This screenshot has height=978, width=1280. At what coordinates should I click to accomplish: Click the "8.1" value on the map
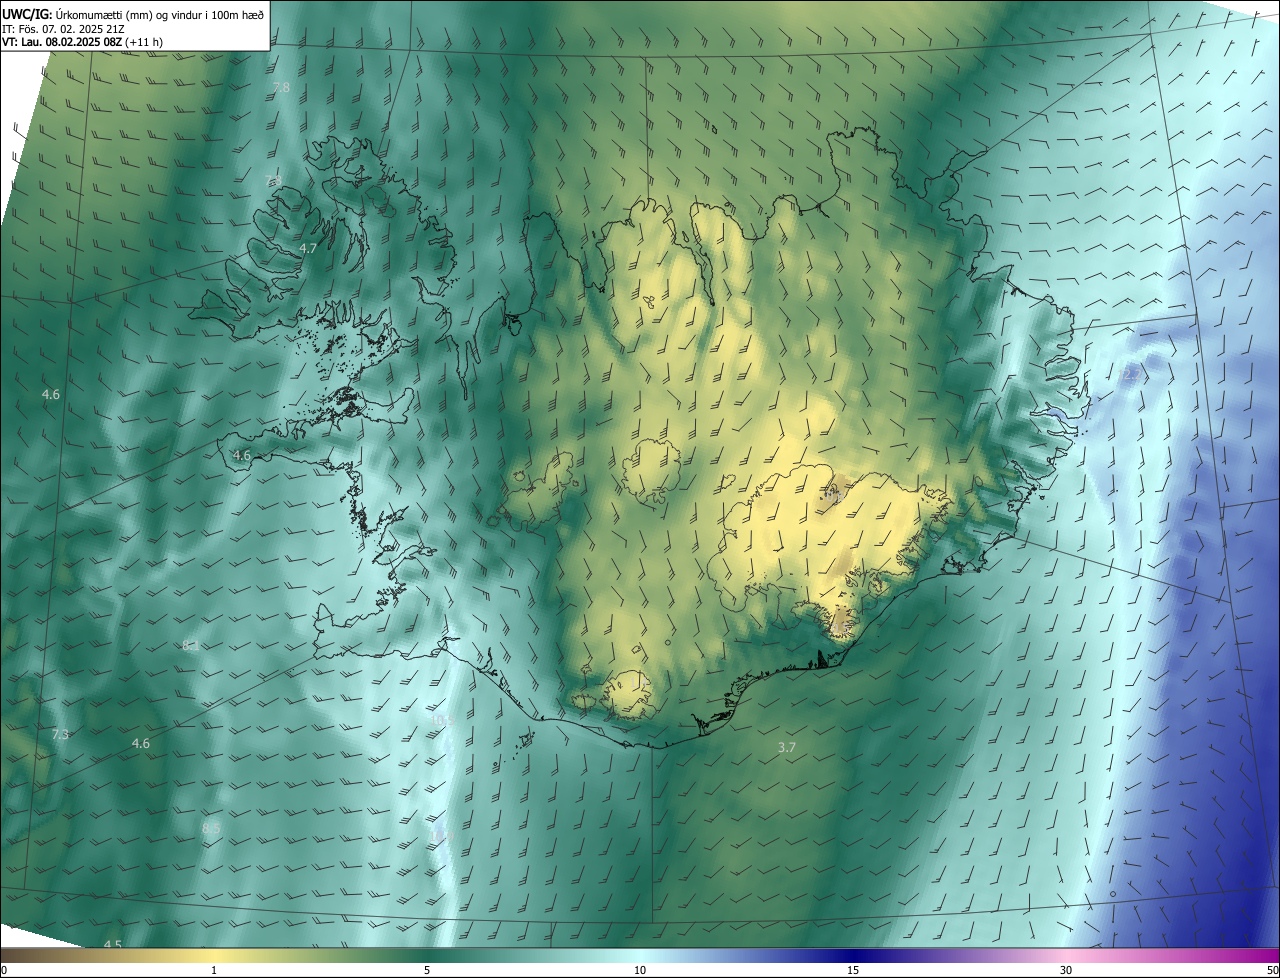click(x=190, y=645)
